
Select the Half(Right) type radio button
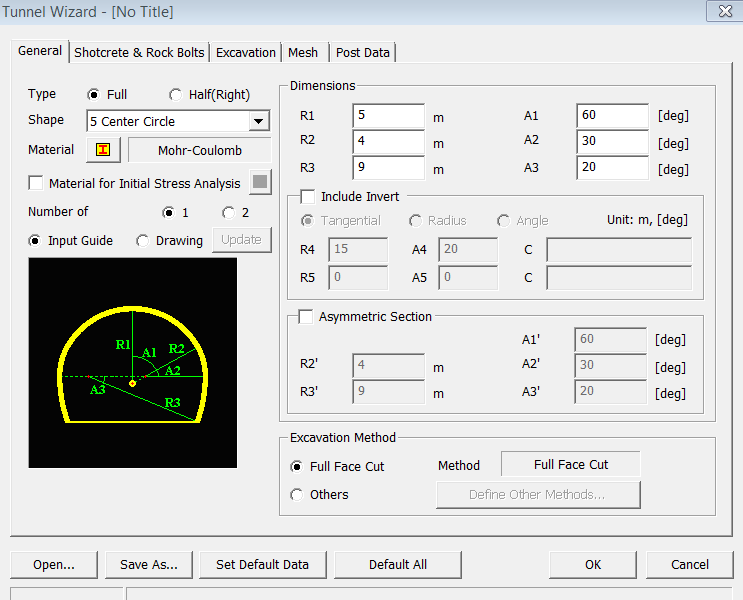176,95
